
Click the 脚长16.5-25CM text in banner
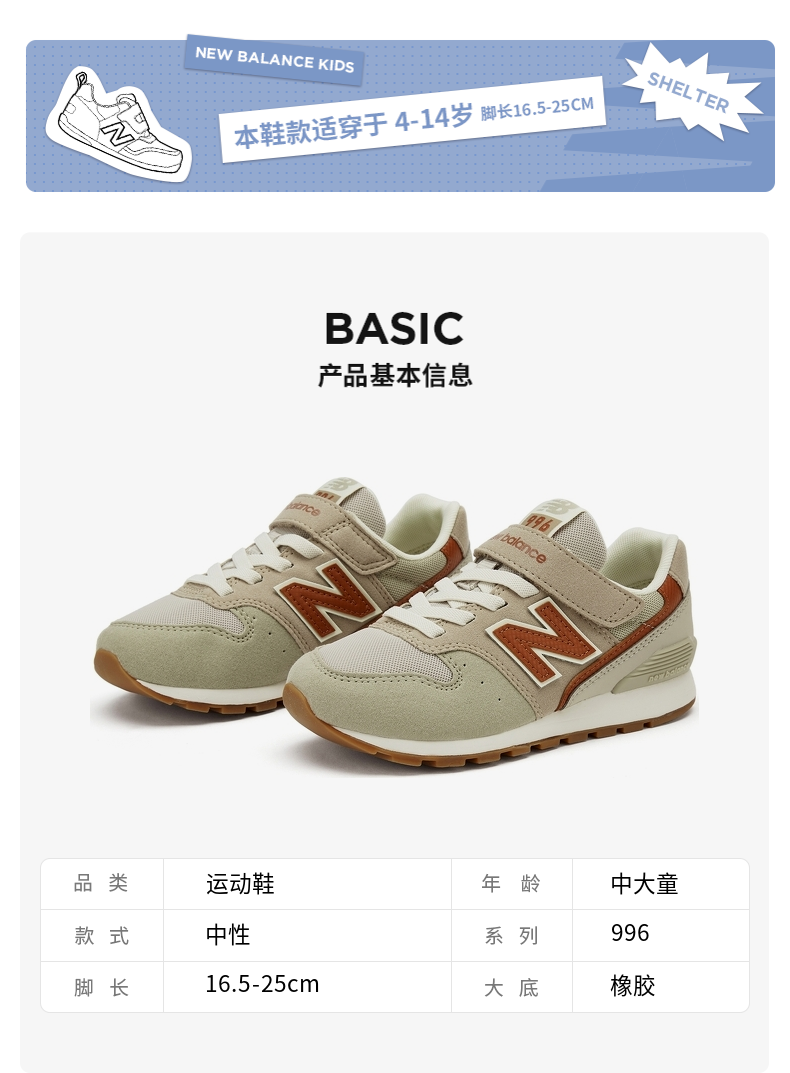pyautogui.click(x=537, y=107)
